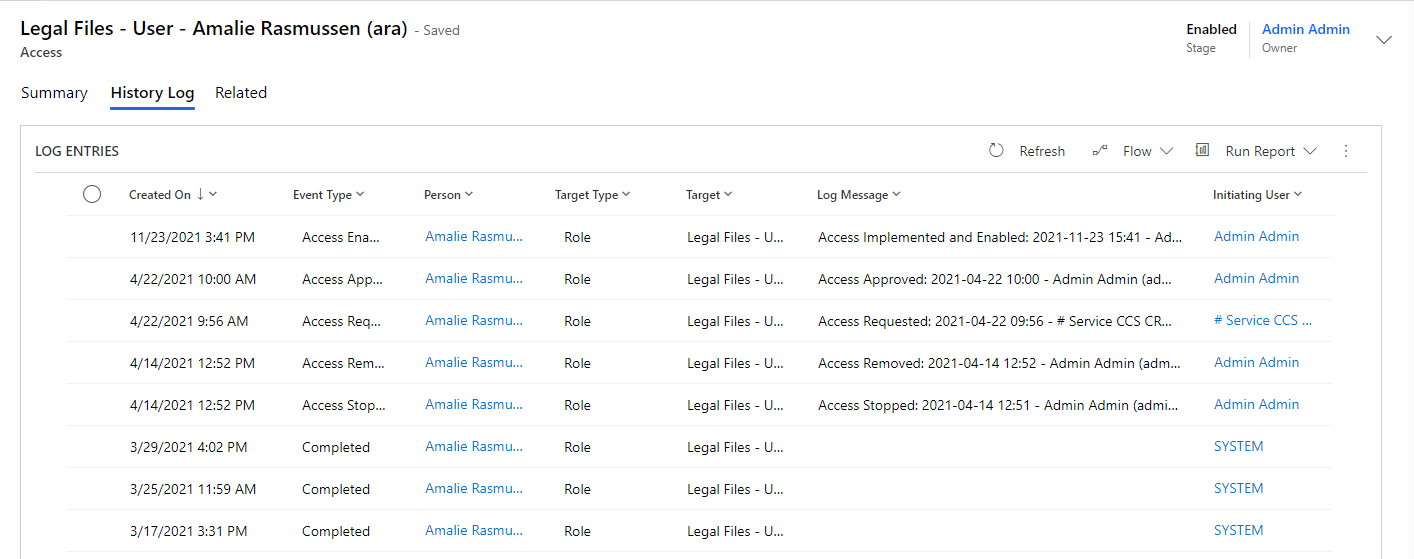Image resolution: width=1414 pixels, height=559 pixels.
Task: Click the Run Report chart icon
Action: coord(1203,150)
